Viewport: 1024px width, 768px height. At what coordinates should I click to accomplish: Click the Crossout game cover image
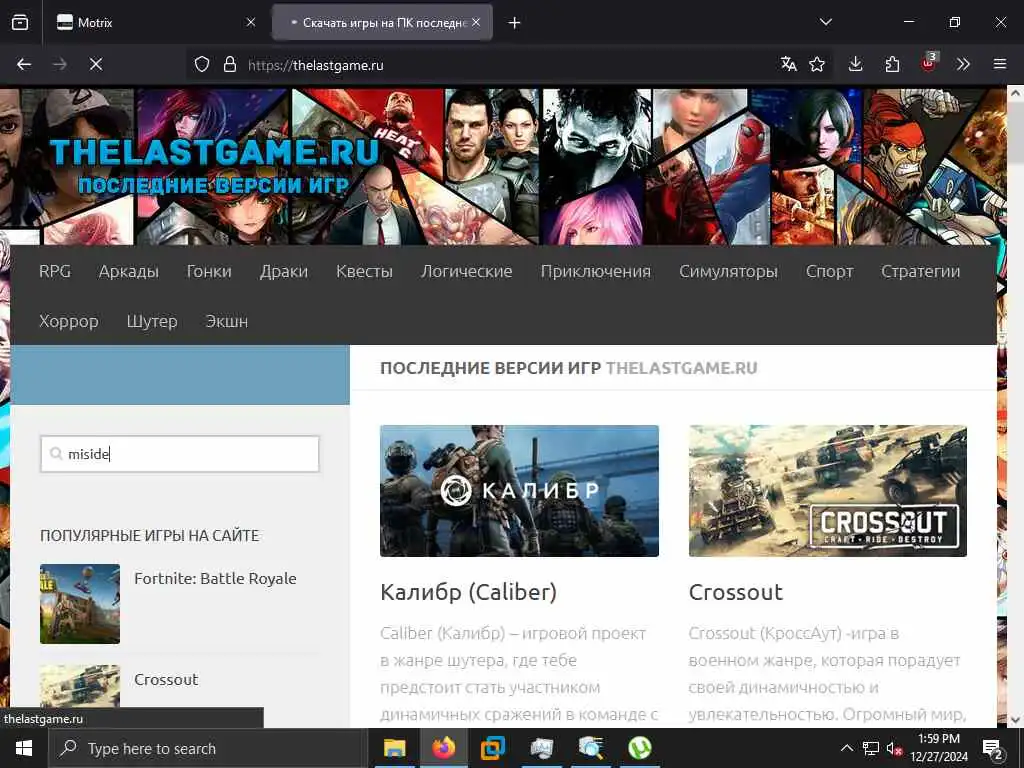(x=827, y=490)
